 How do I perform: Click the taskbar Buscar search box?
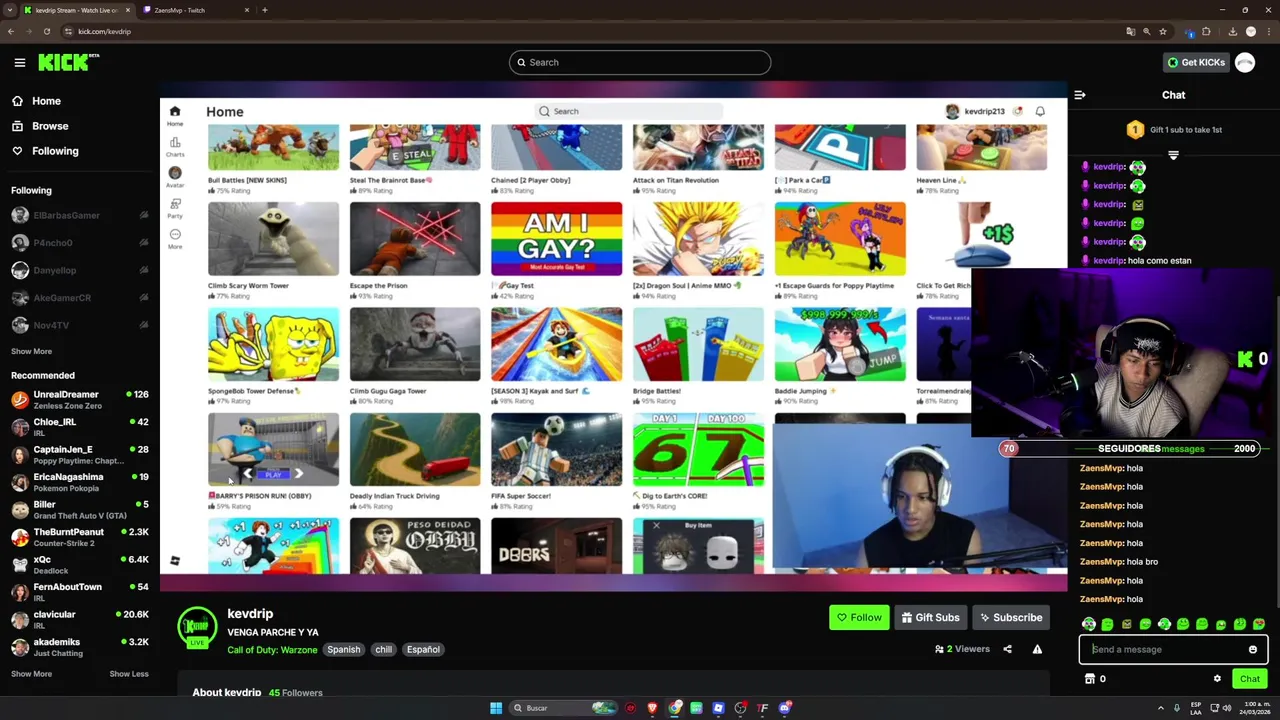pos(563,708)
